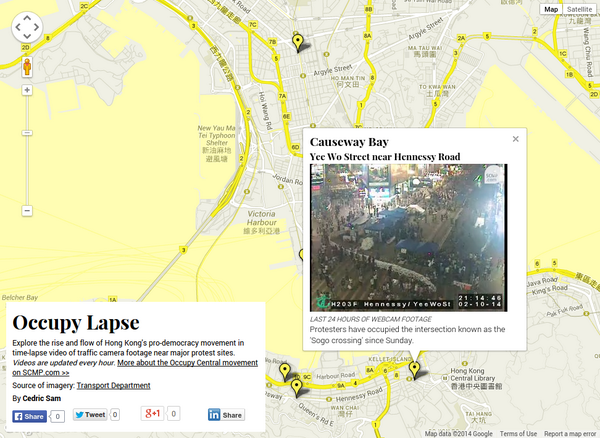Screen dimensions: 600x438
Task: Select the marker near Queen's Rd E
Action: pos(297,388)
